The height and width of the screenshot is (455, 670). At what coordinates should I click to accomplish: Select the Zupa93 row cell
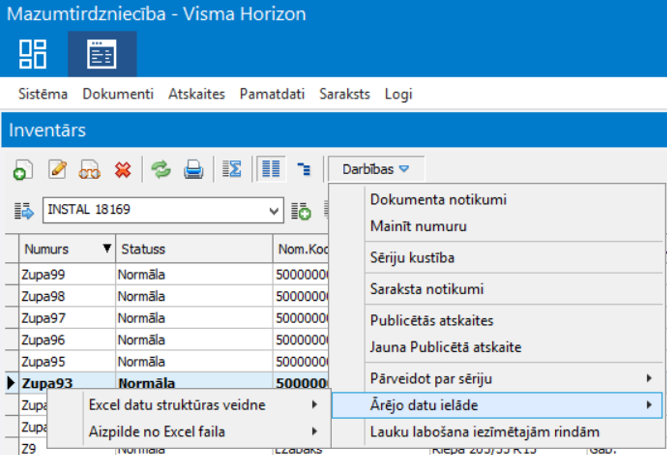(67, 383)
